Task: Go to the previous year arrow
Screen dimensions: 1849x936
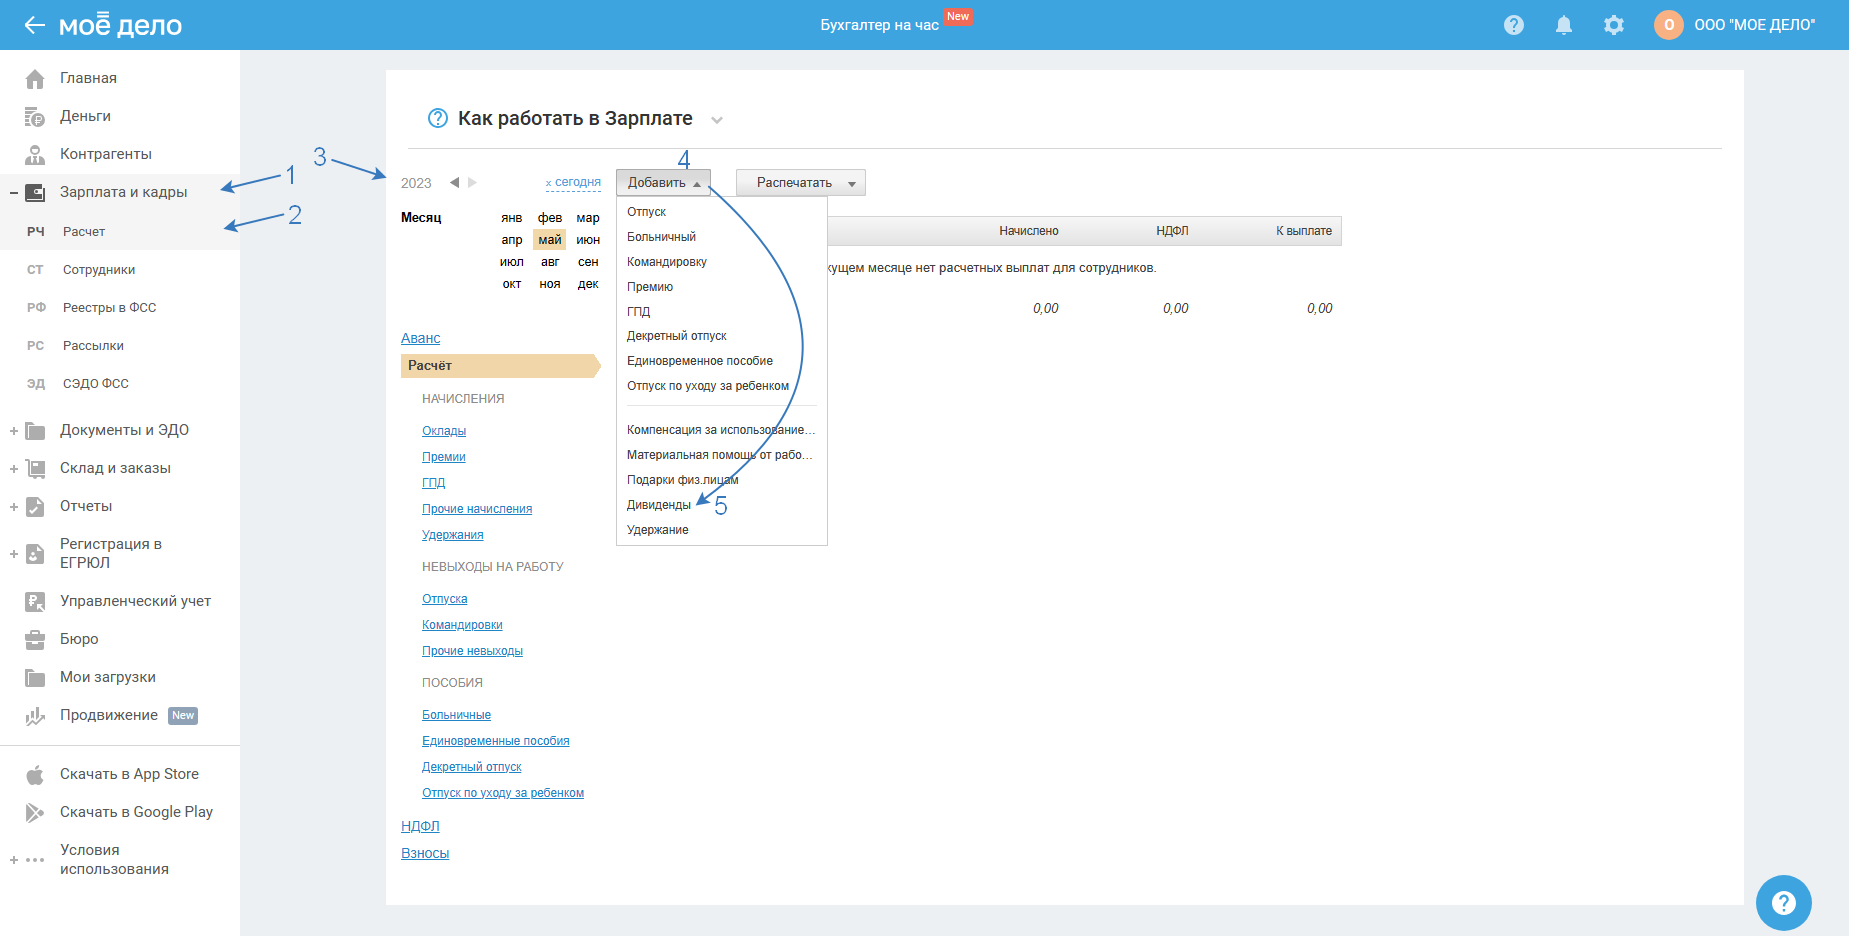Action: tap(454, 182)
